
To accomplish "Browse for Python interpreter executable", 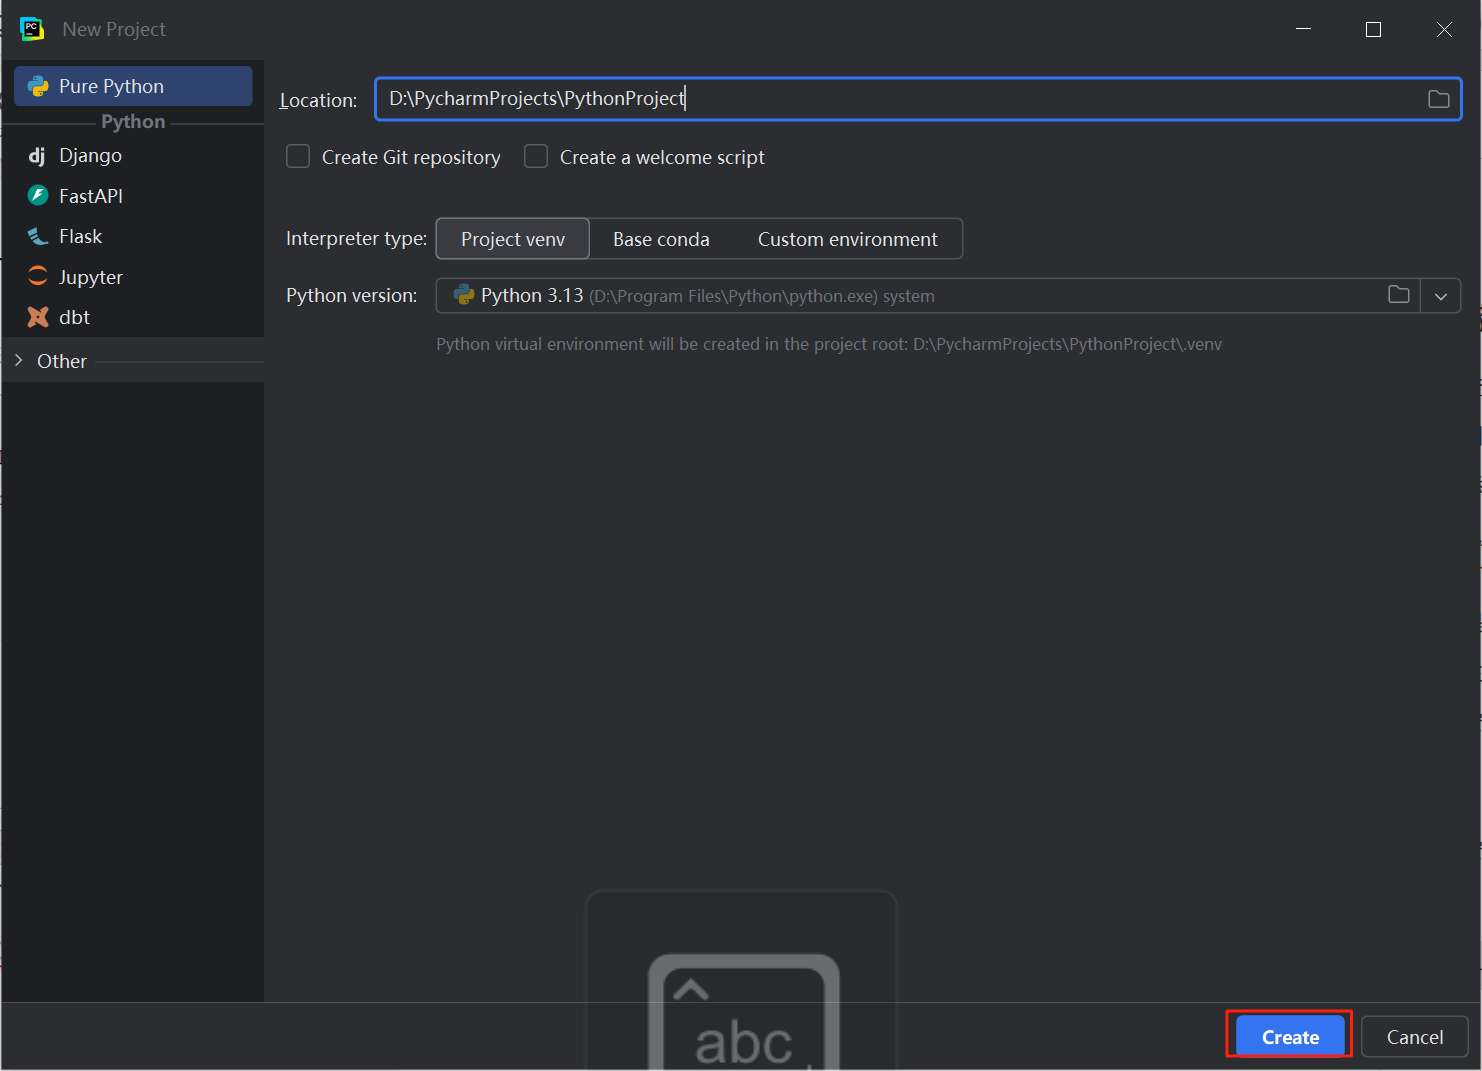I will (x=1399, y=295).
